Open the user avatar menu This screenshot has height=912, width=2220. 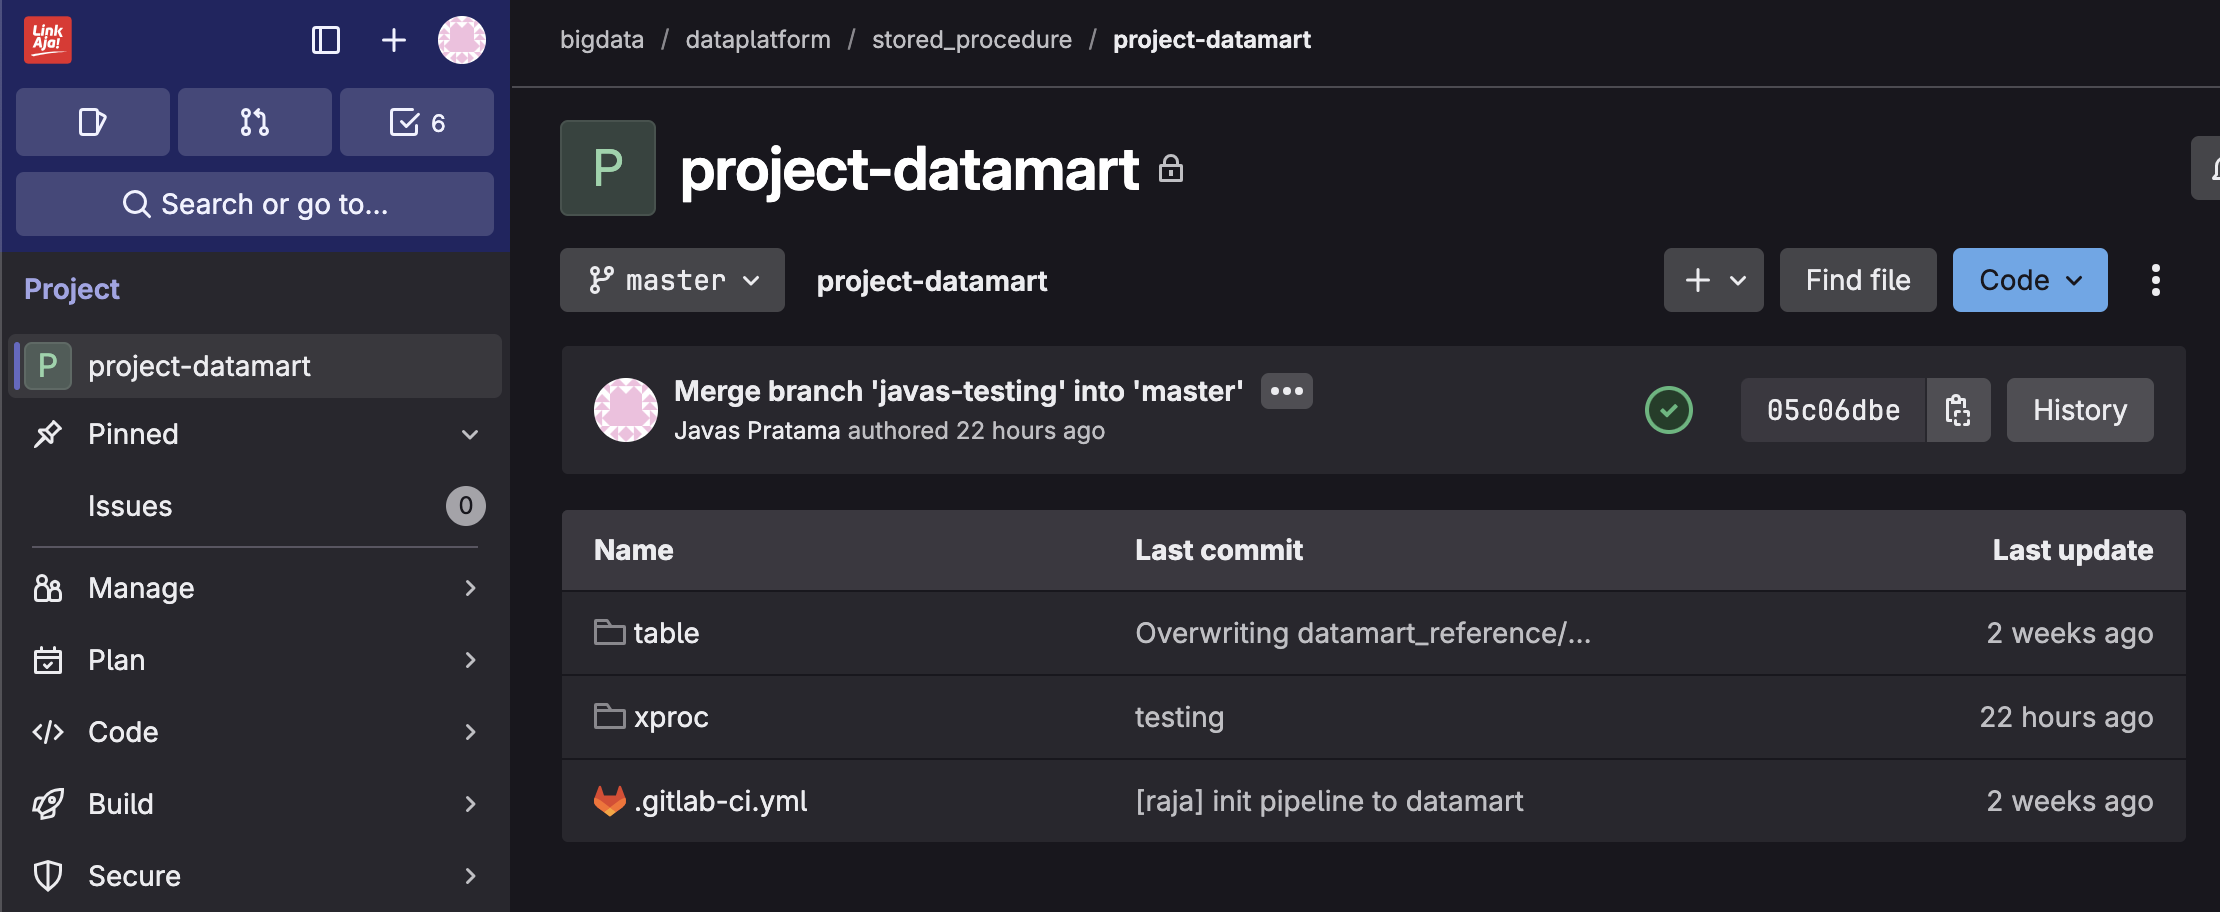coord(462,40)
